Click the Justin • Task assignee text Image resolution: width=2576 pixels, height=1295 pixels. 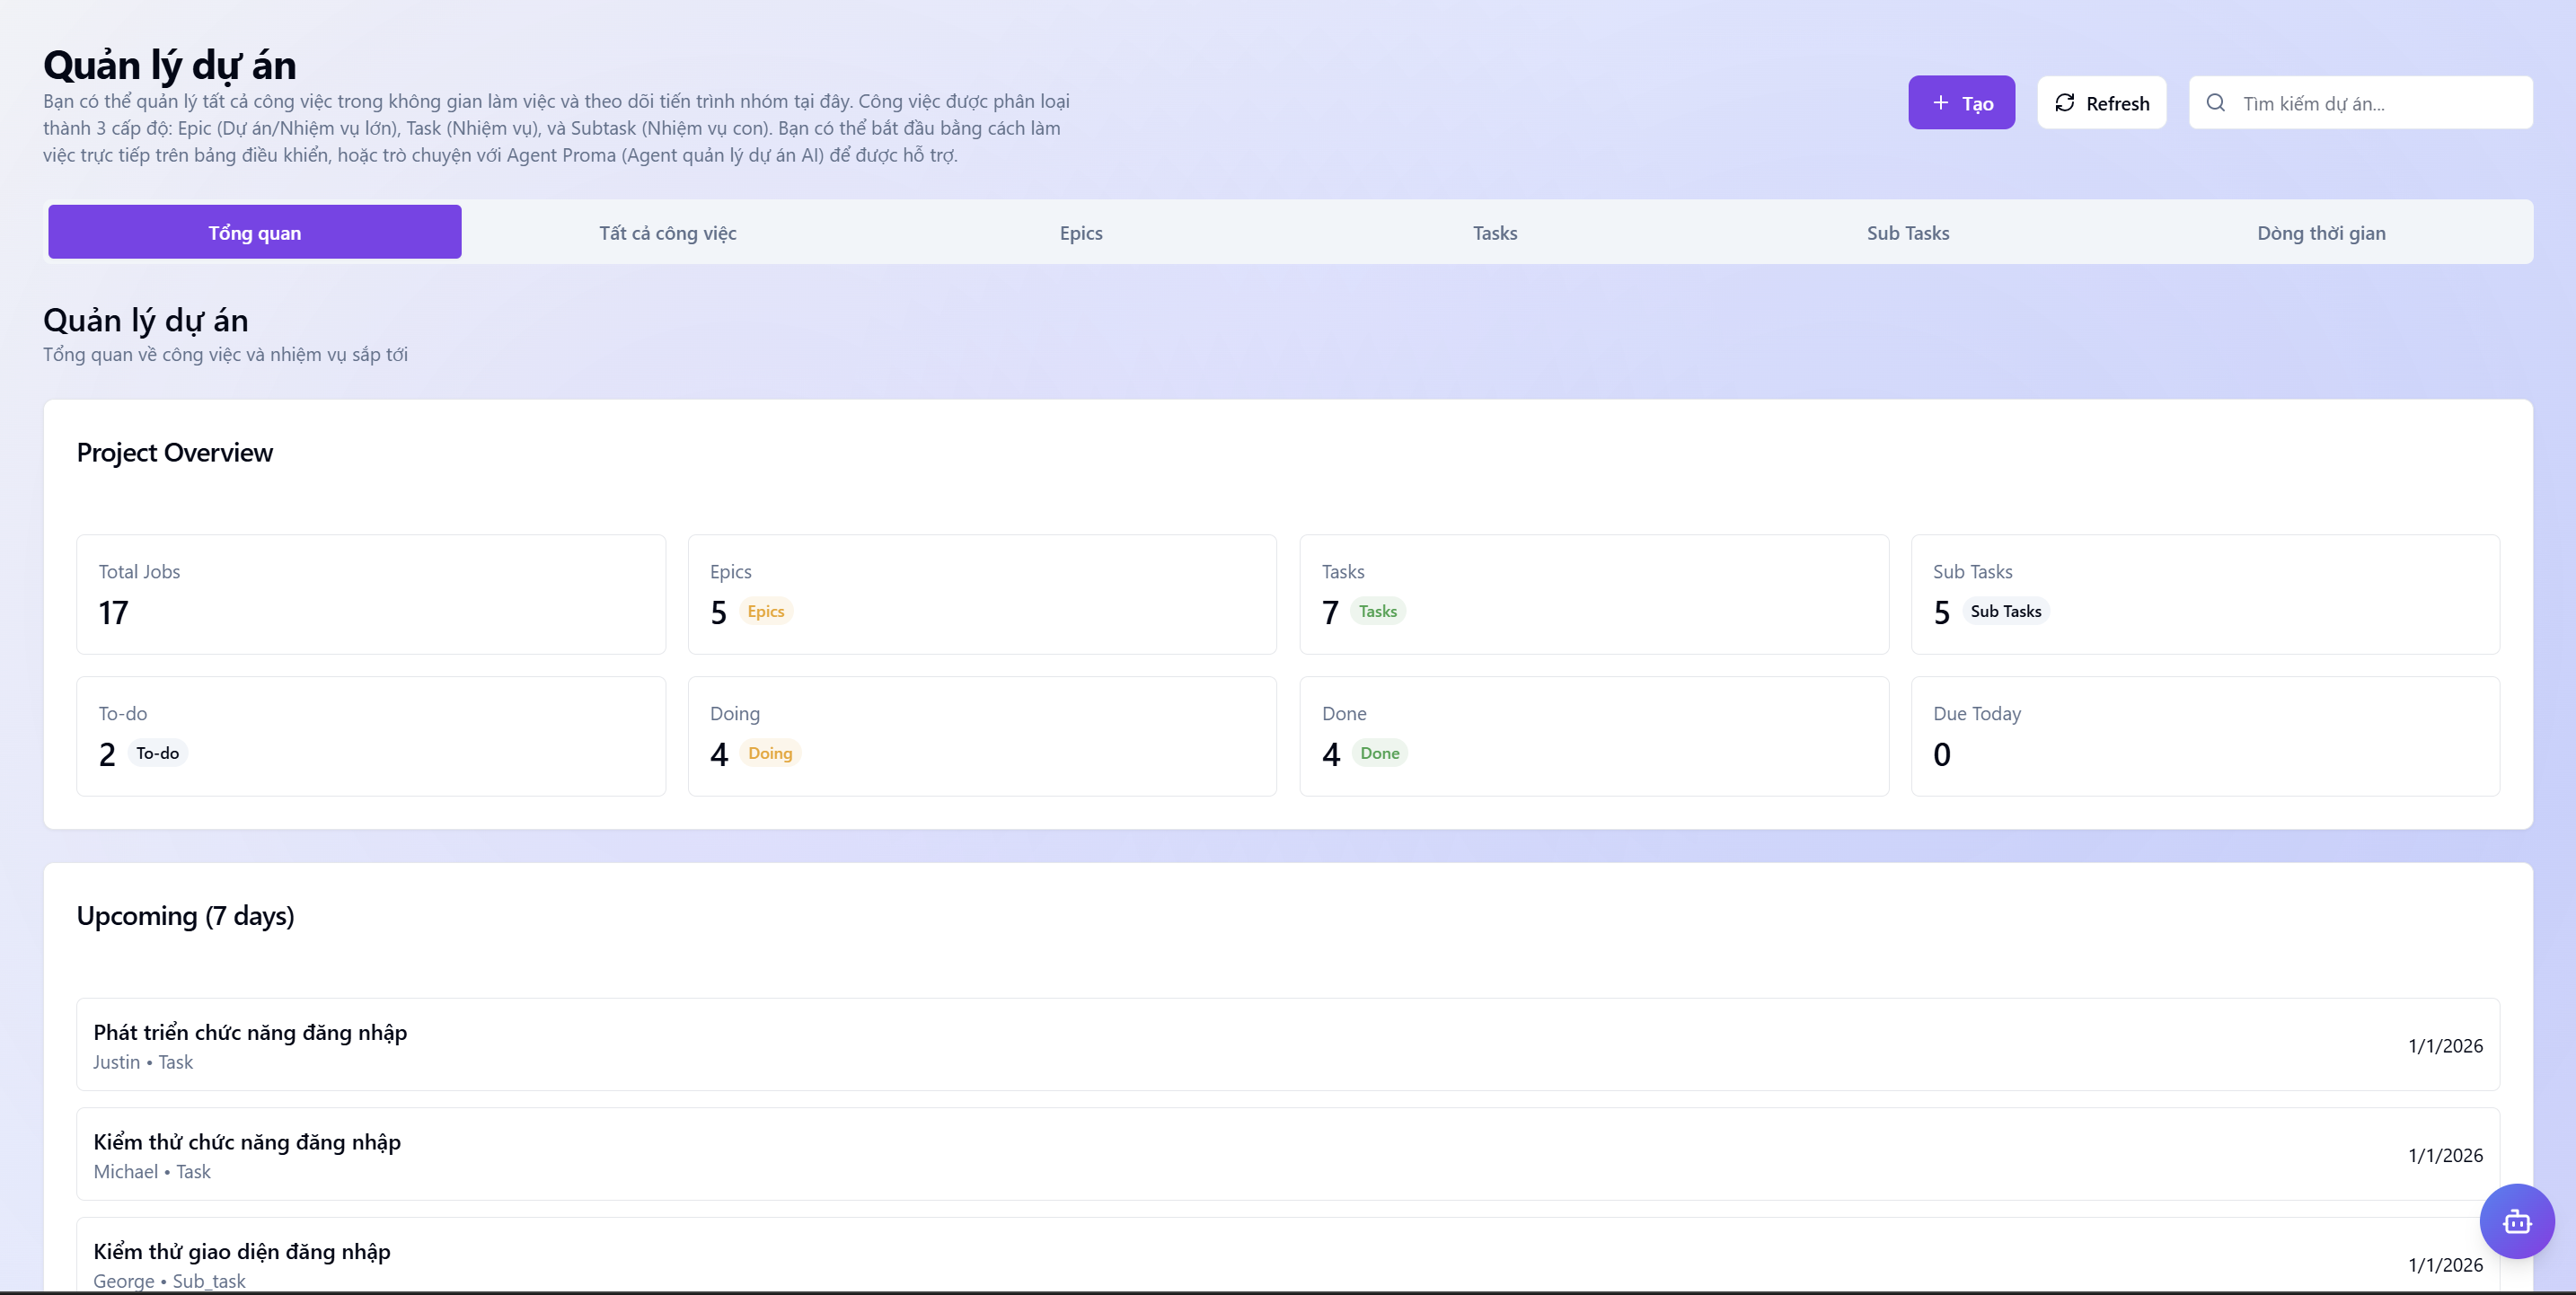point(143,1062)
